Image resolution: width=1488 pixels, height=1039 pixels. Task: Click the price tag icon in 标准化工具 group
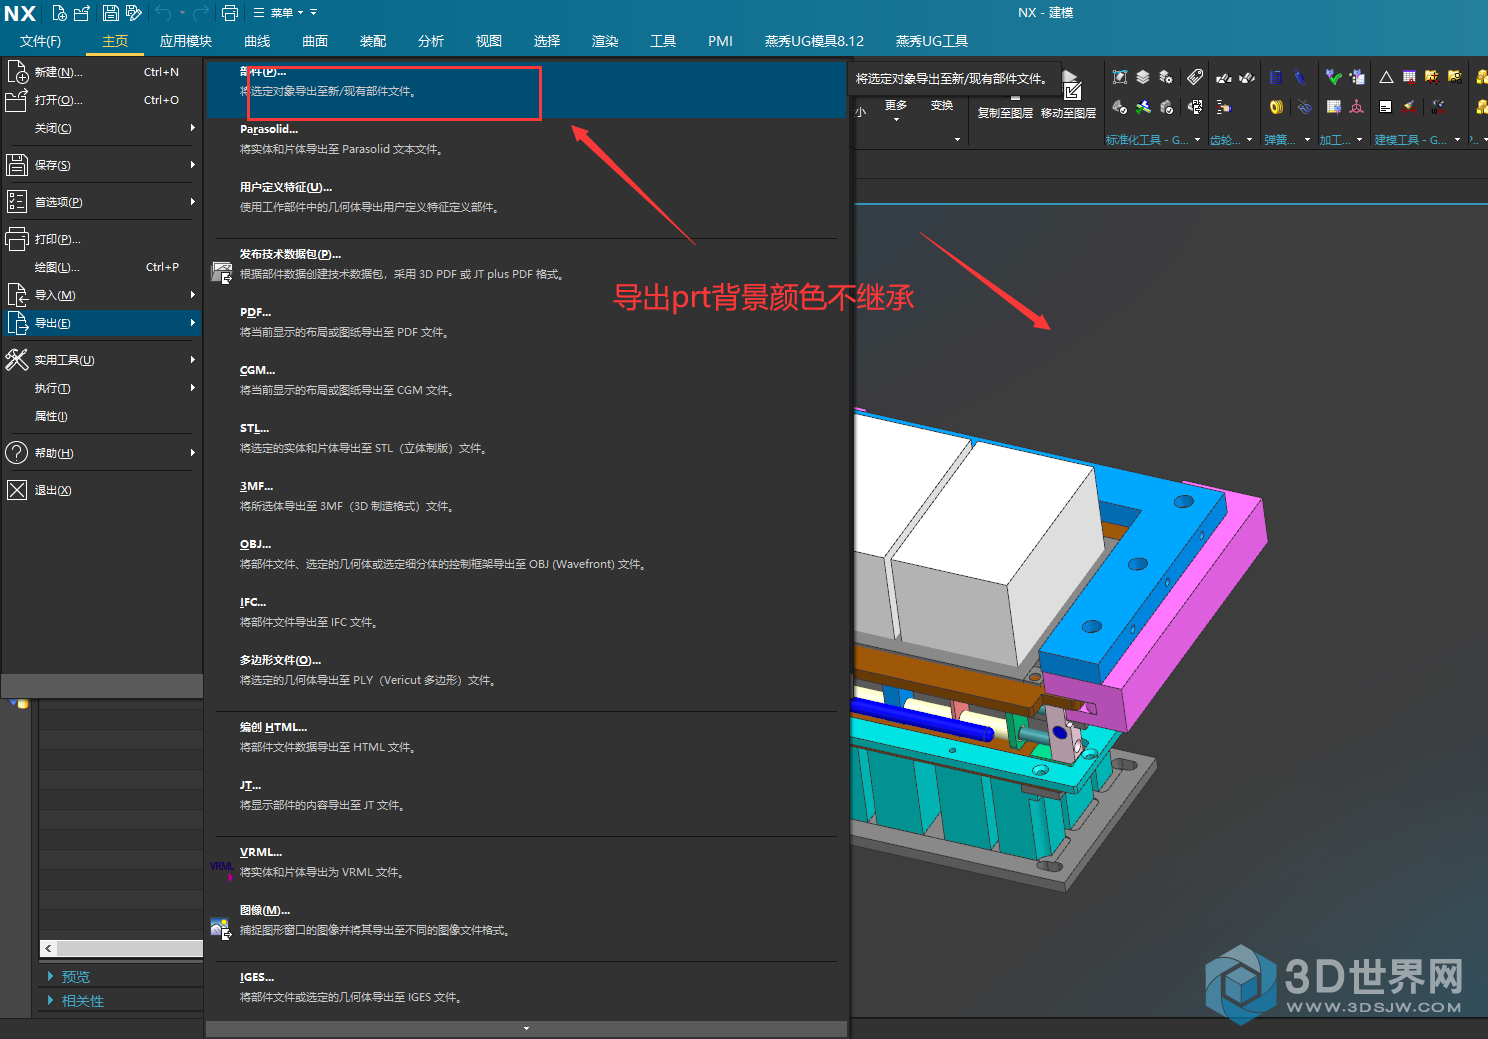(x=1195, y=77)
